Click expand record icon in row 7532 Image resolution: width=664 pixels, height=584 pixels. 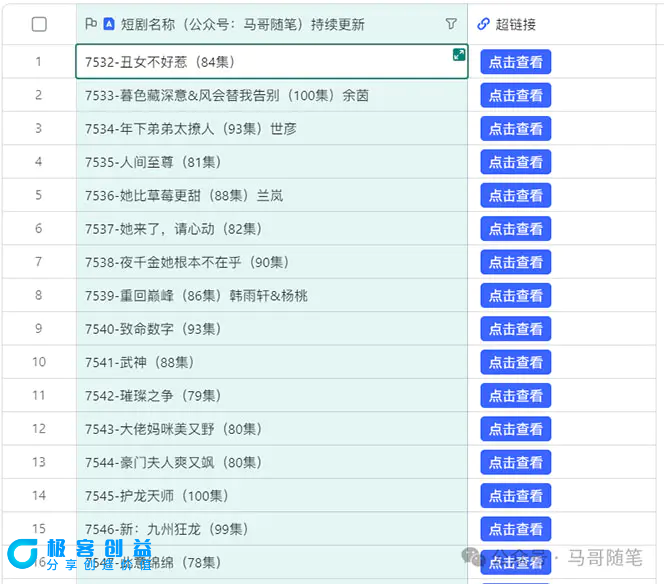click(x=459, y=55)
